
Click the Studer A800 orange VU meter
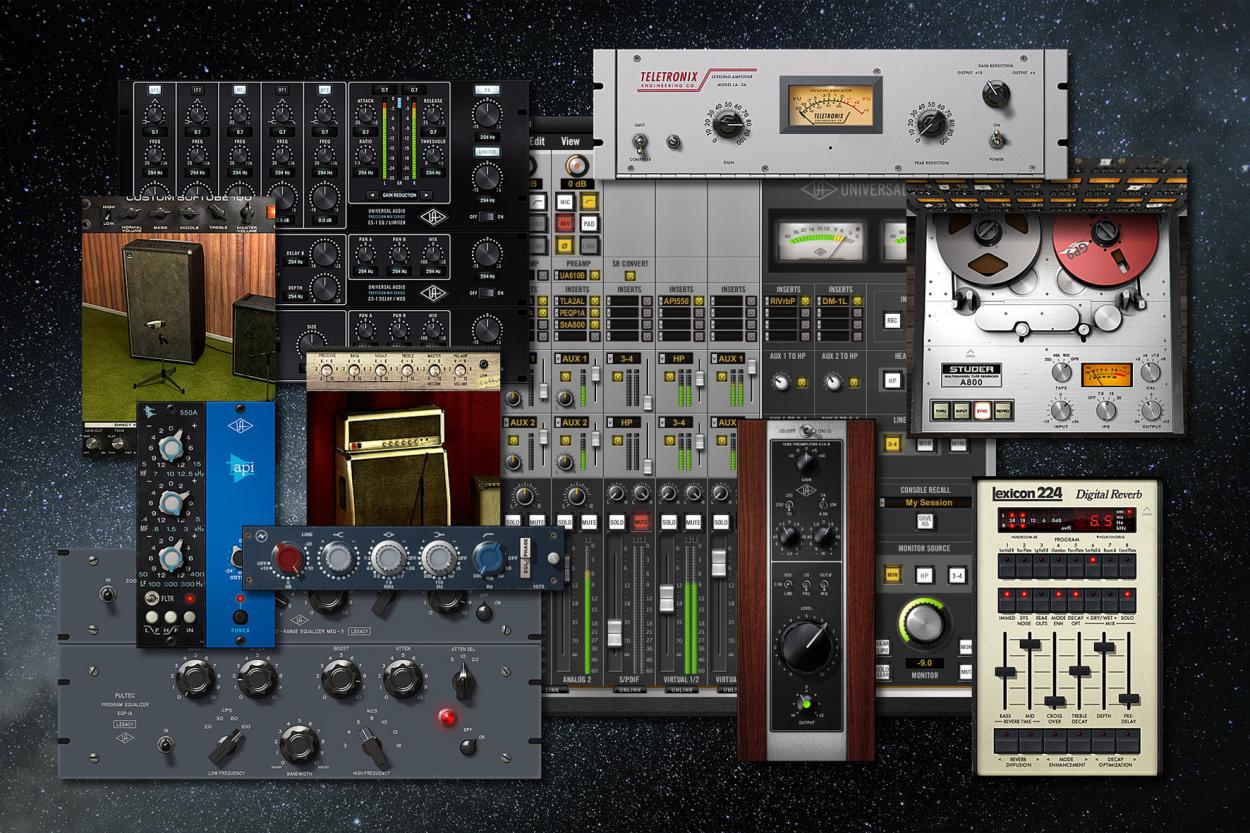tap(1107, 375)
